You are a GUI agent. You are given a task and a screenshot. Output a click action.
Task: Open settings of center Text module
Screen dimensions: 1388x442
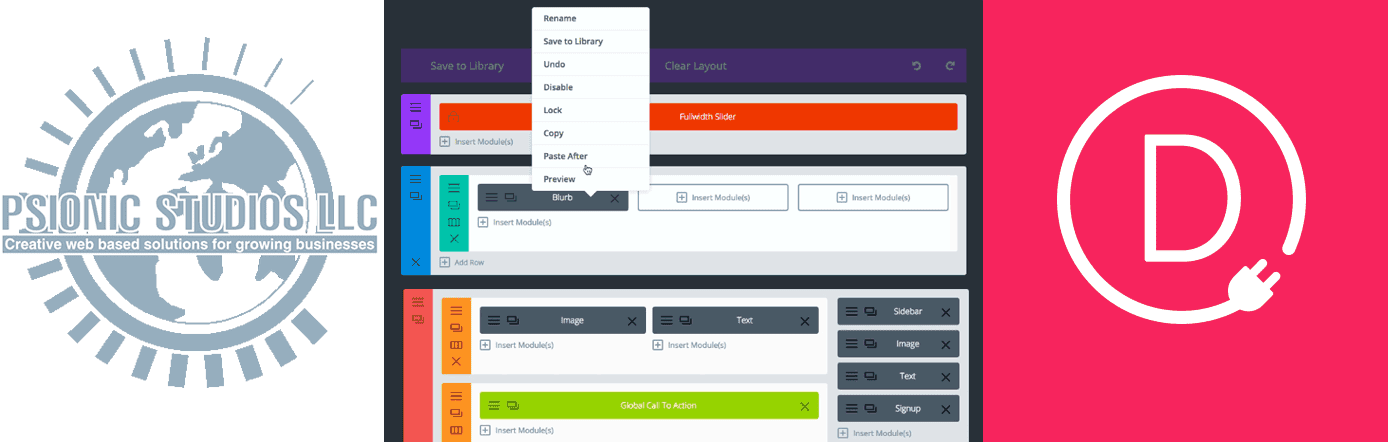[x=667, y=321]
